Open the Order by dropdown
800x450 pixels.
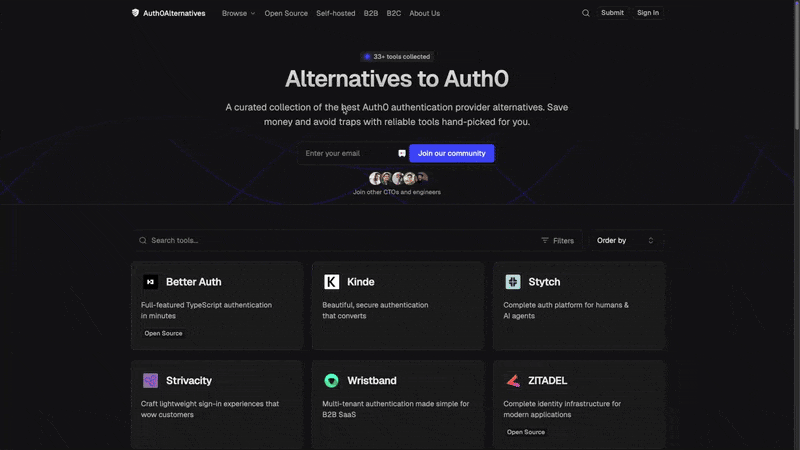(626, 240)
